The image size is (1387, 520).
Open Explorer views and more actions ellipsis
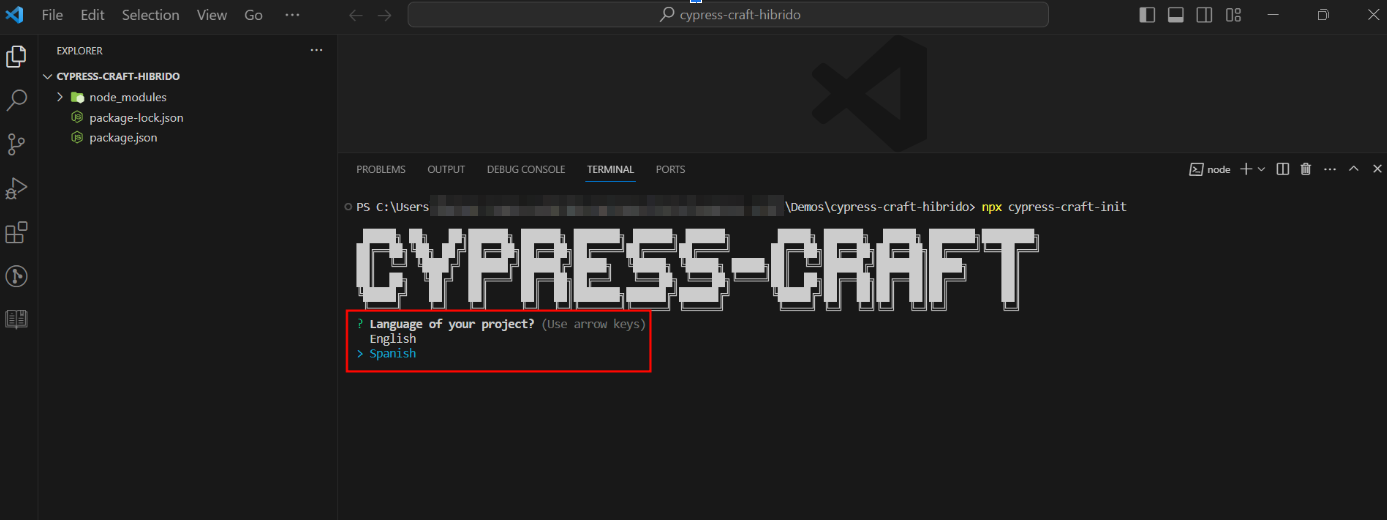point(317,50)
